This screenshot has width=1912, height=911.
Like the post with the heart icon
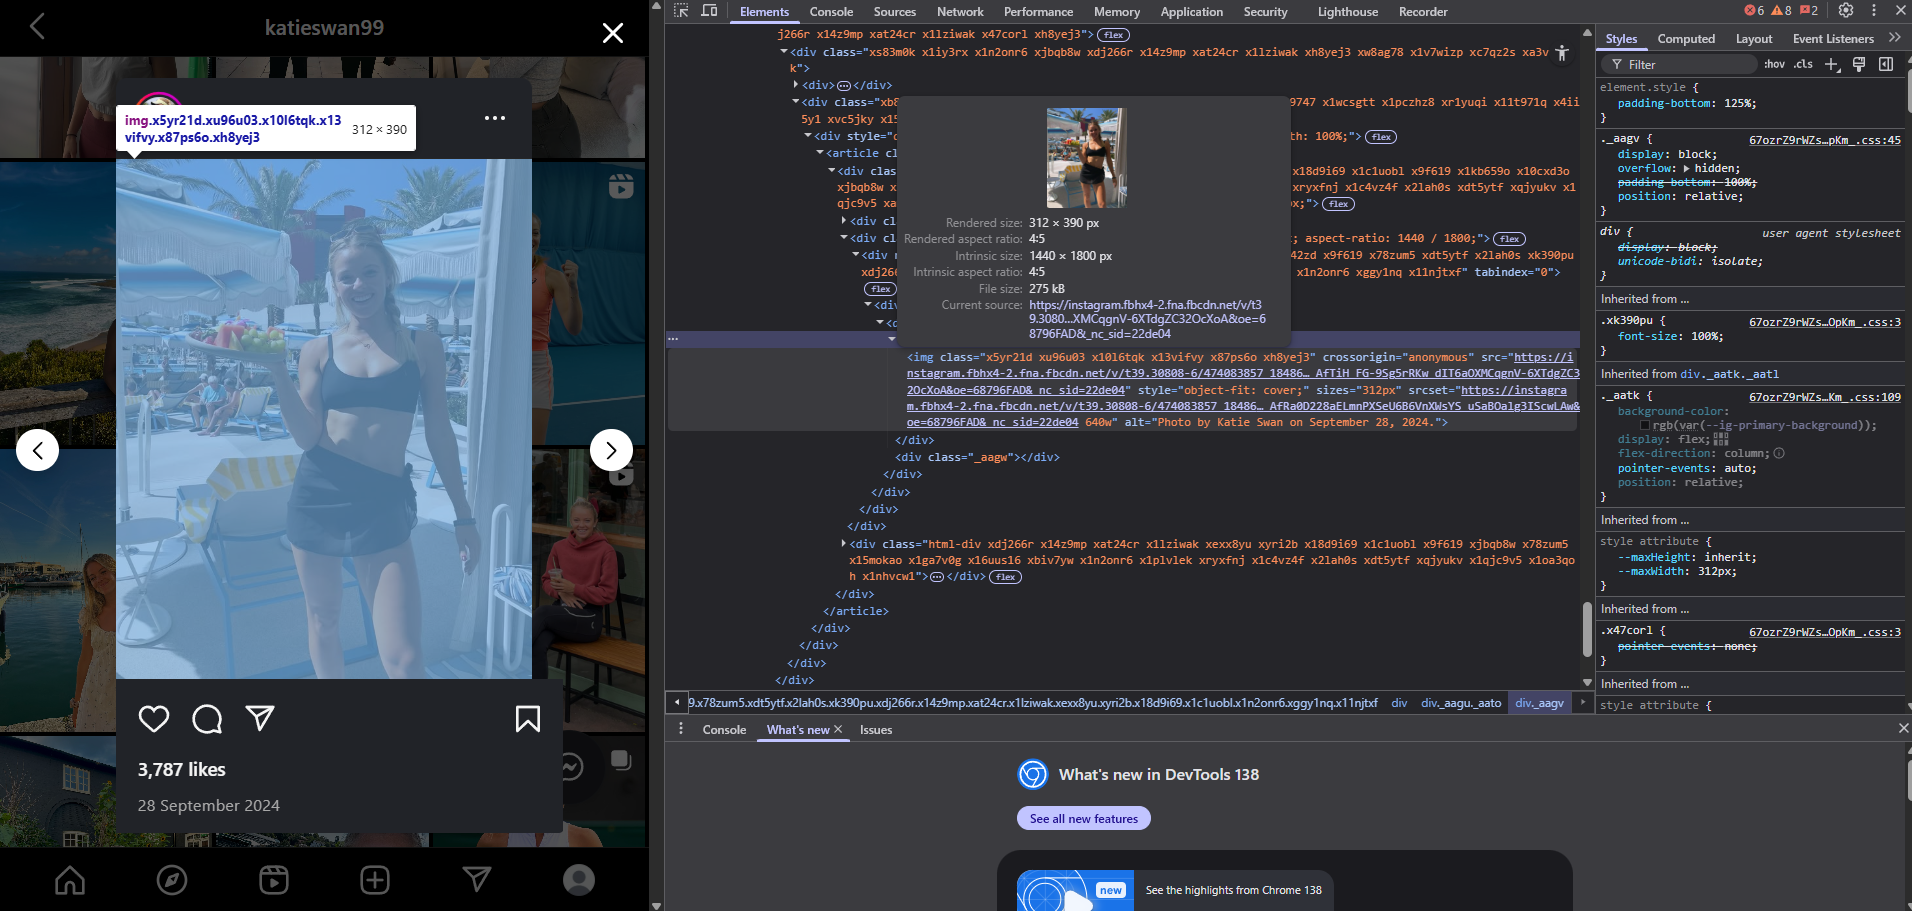[x=154, y=719]
